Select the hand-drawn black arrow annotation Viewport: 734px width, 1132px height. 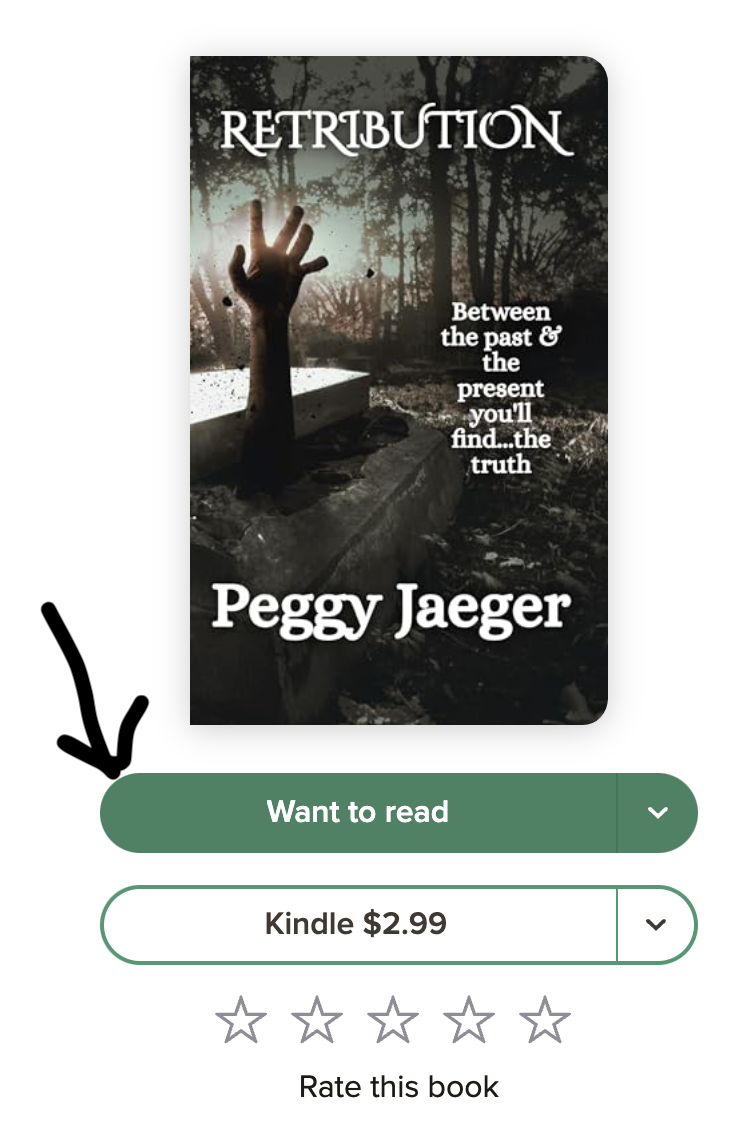[x=92, y=689]
